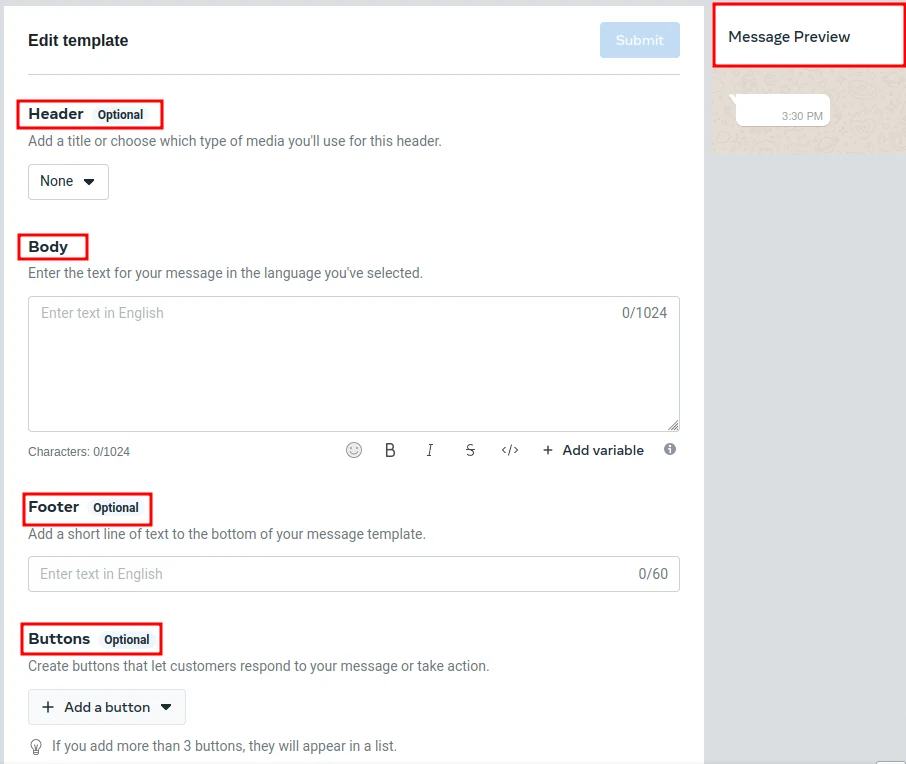Viewport: 906px width, 764px height.
Task: Click the Header section label
Action: [56, 114]
